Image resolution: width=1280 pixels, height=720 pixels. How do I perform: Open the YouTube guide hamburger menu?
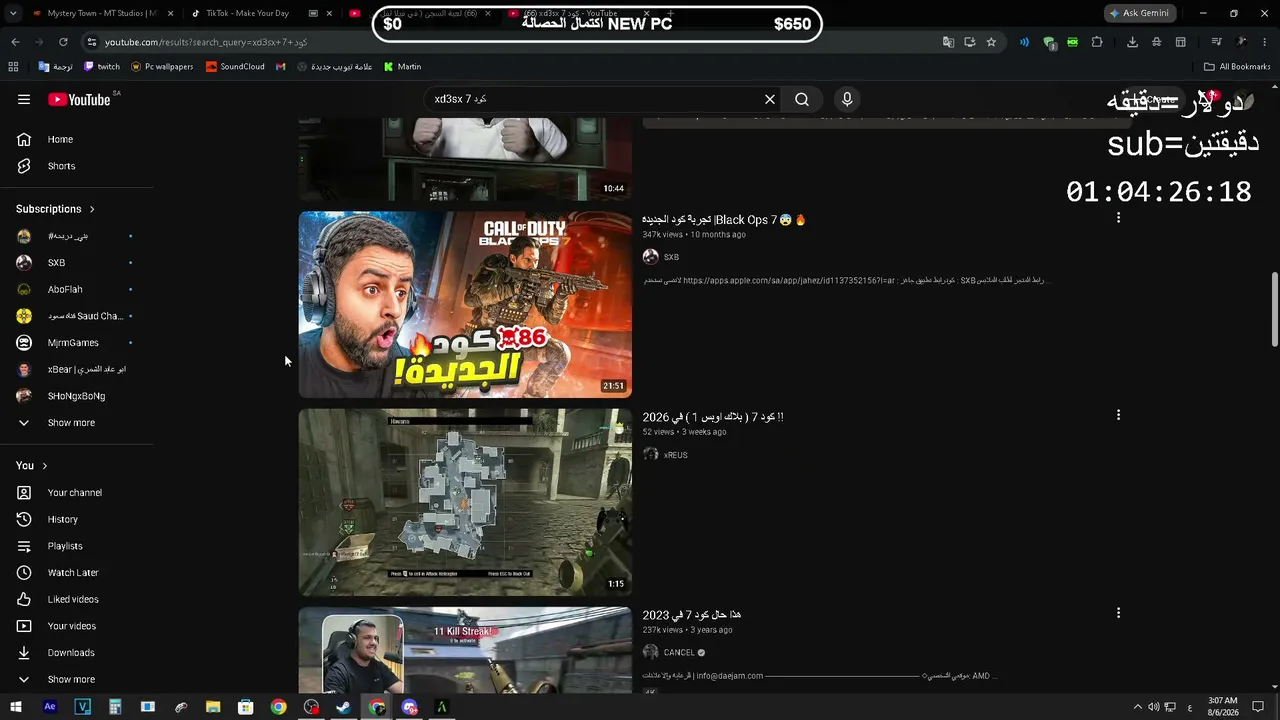pos(24,99)
